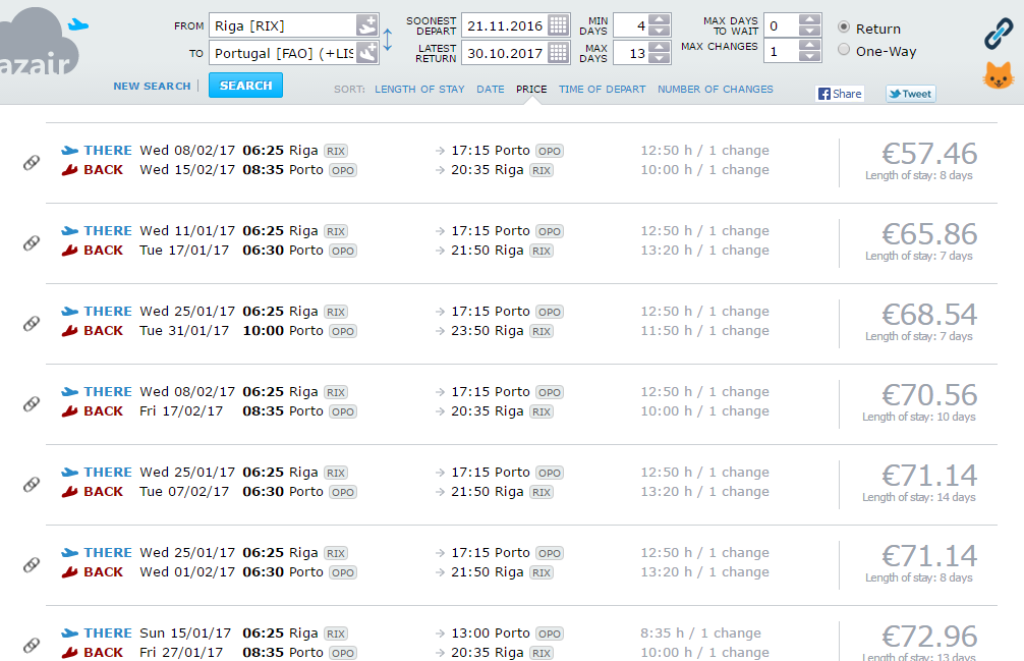Select the One-Way trip option

click(844, 50)
